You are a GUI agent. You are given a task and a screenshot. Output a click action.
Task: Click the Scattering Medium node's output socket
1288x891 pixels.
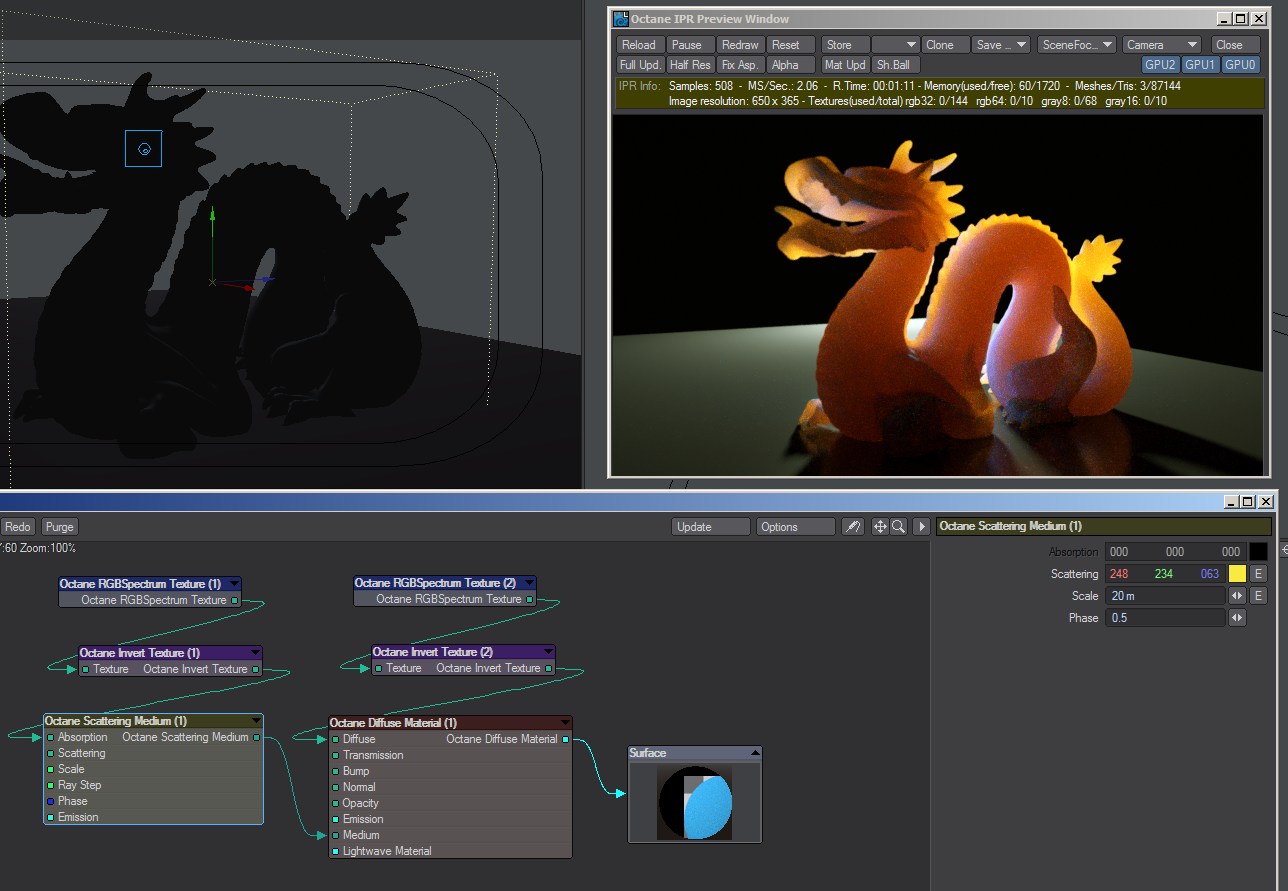(x=257, y=738)
